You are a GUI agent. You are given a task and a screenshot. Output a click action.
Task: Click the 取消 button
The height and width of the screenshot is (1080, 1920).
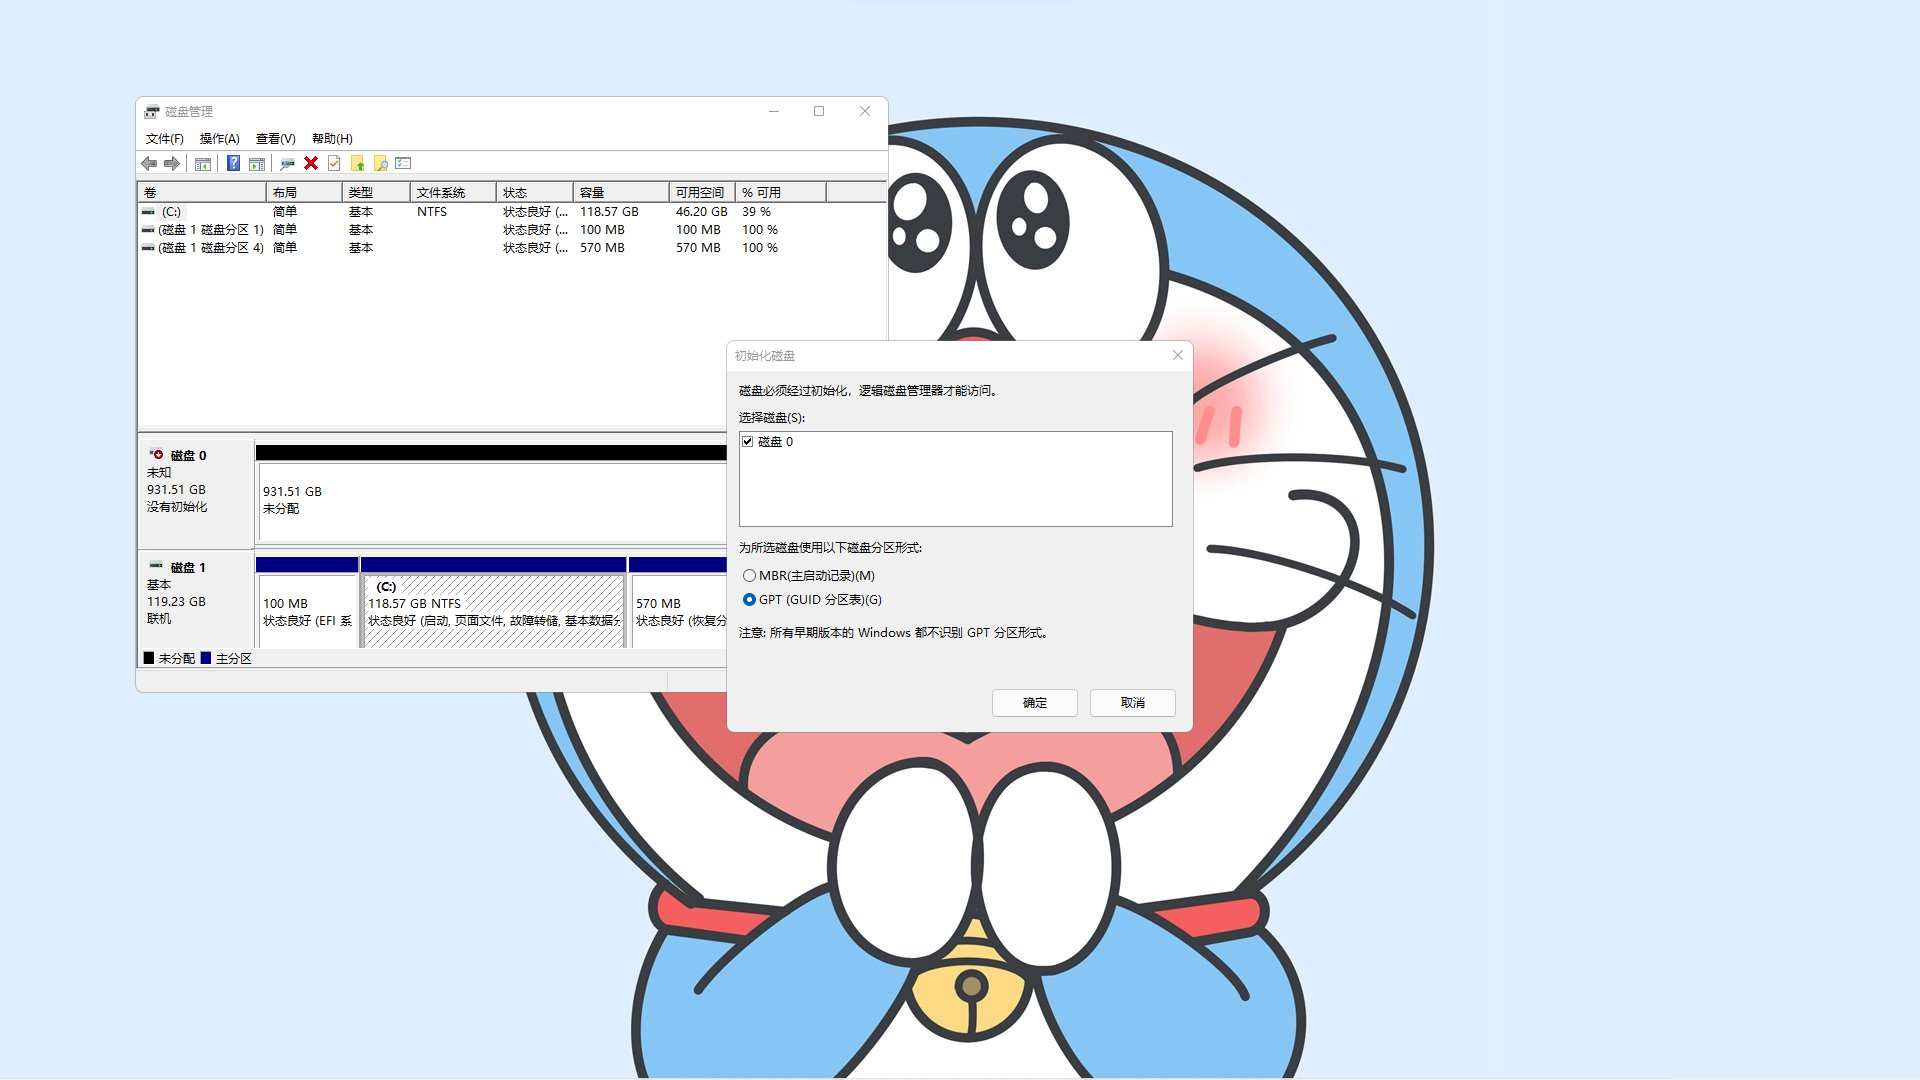(1132, 703)
